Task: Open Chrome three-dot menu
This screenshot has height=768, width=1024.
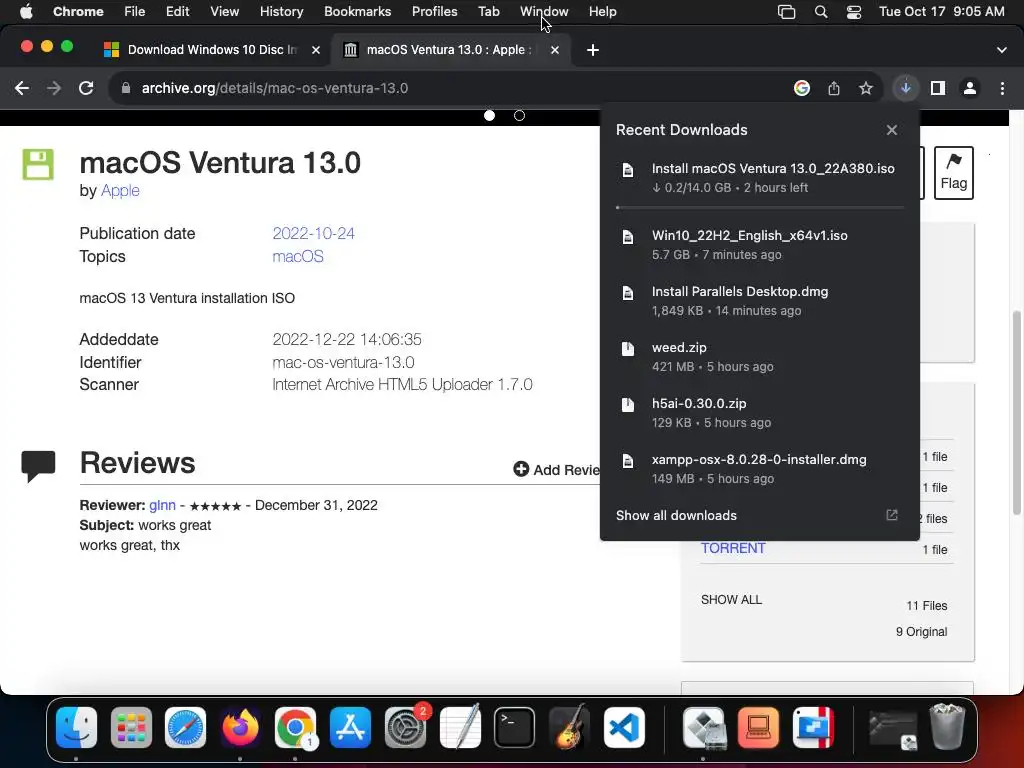Action: coord(1002,88)
